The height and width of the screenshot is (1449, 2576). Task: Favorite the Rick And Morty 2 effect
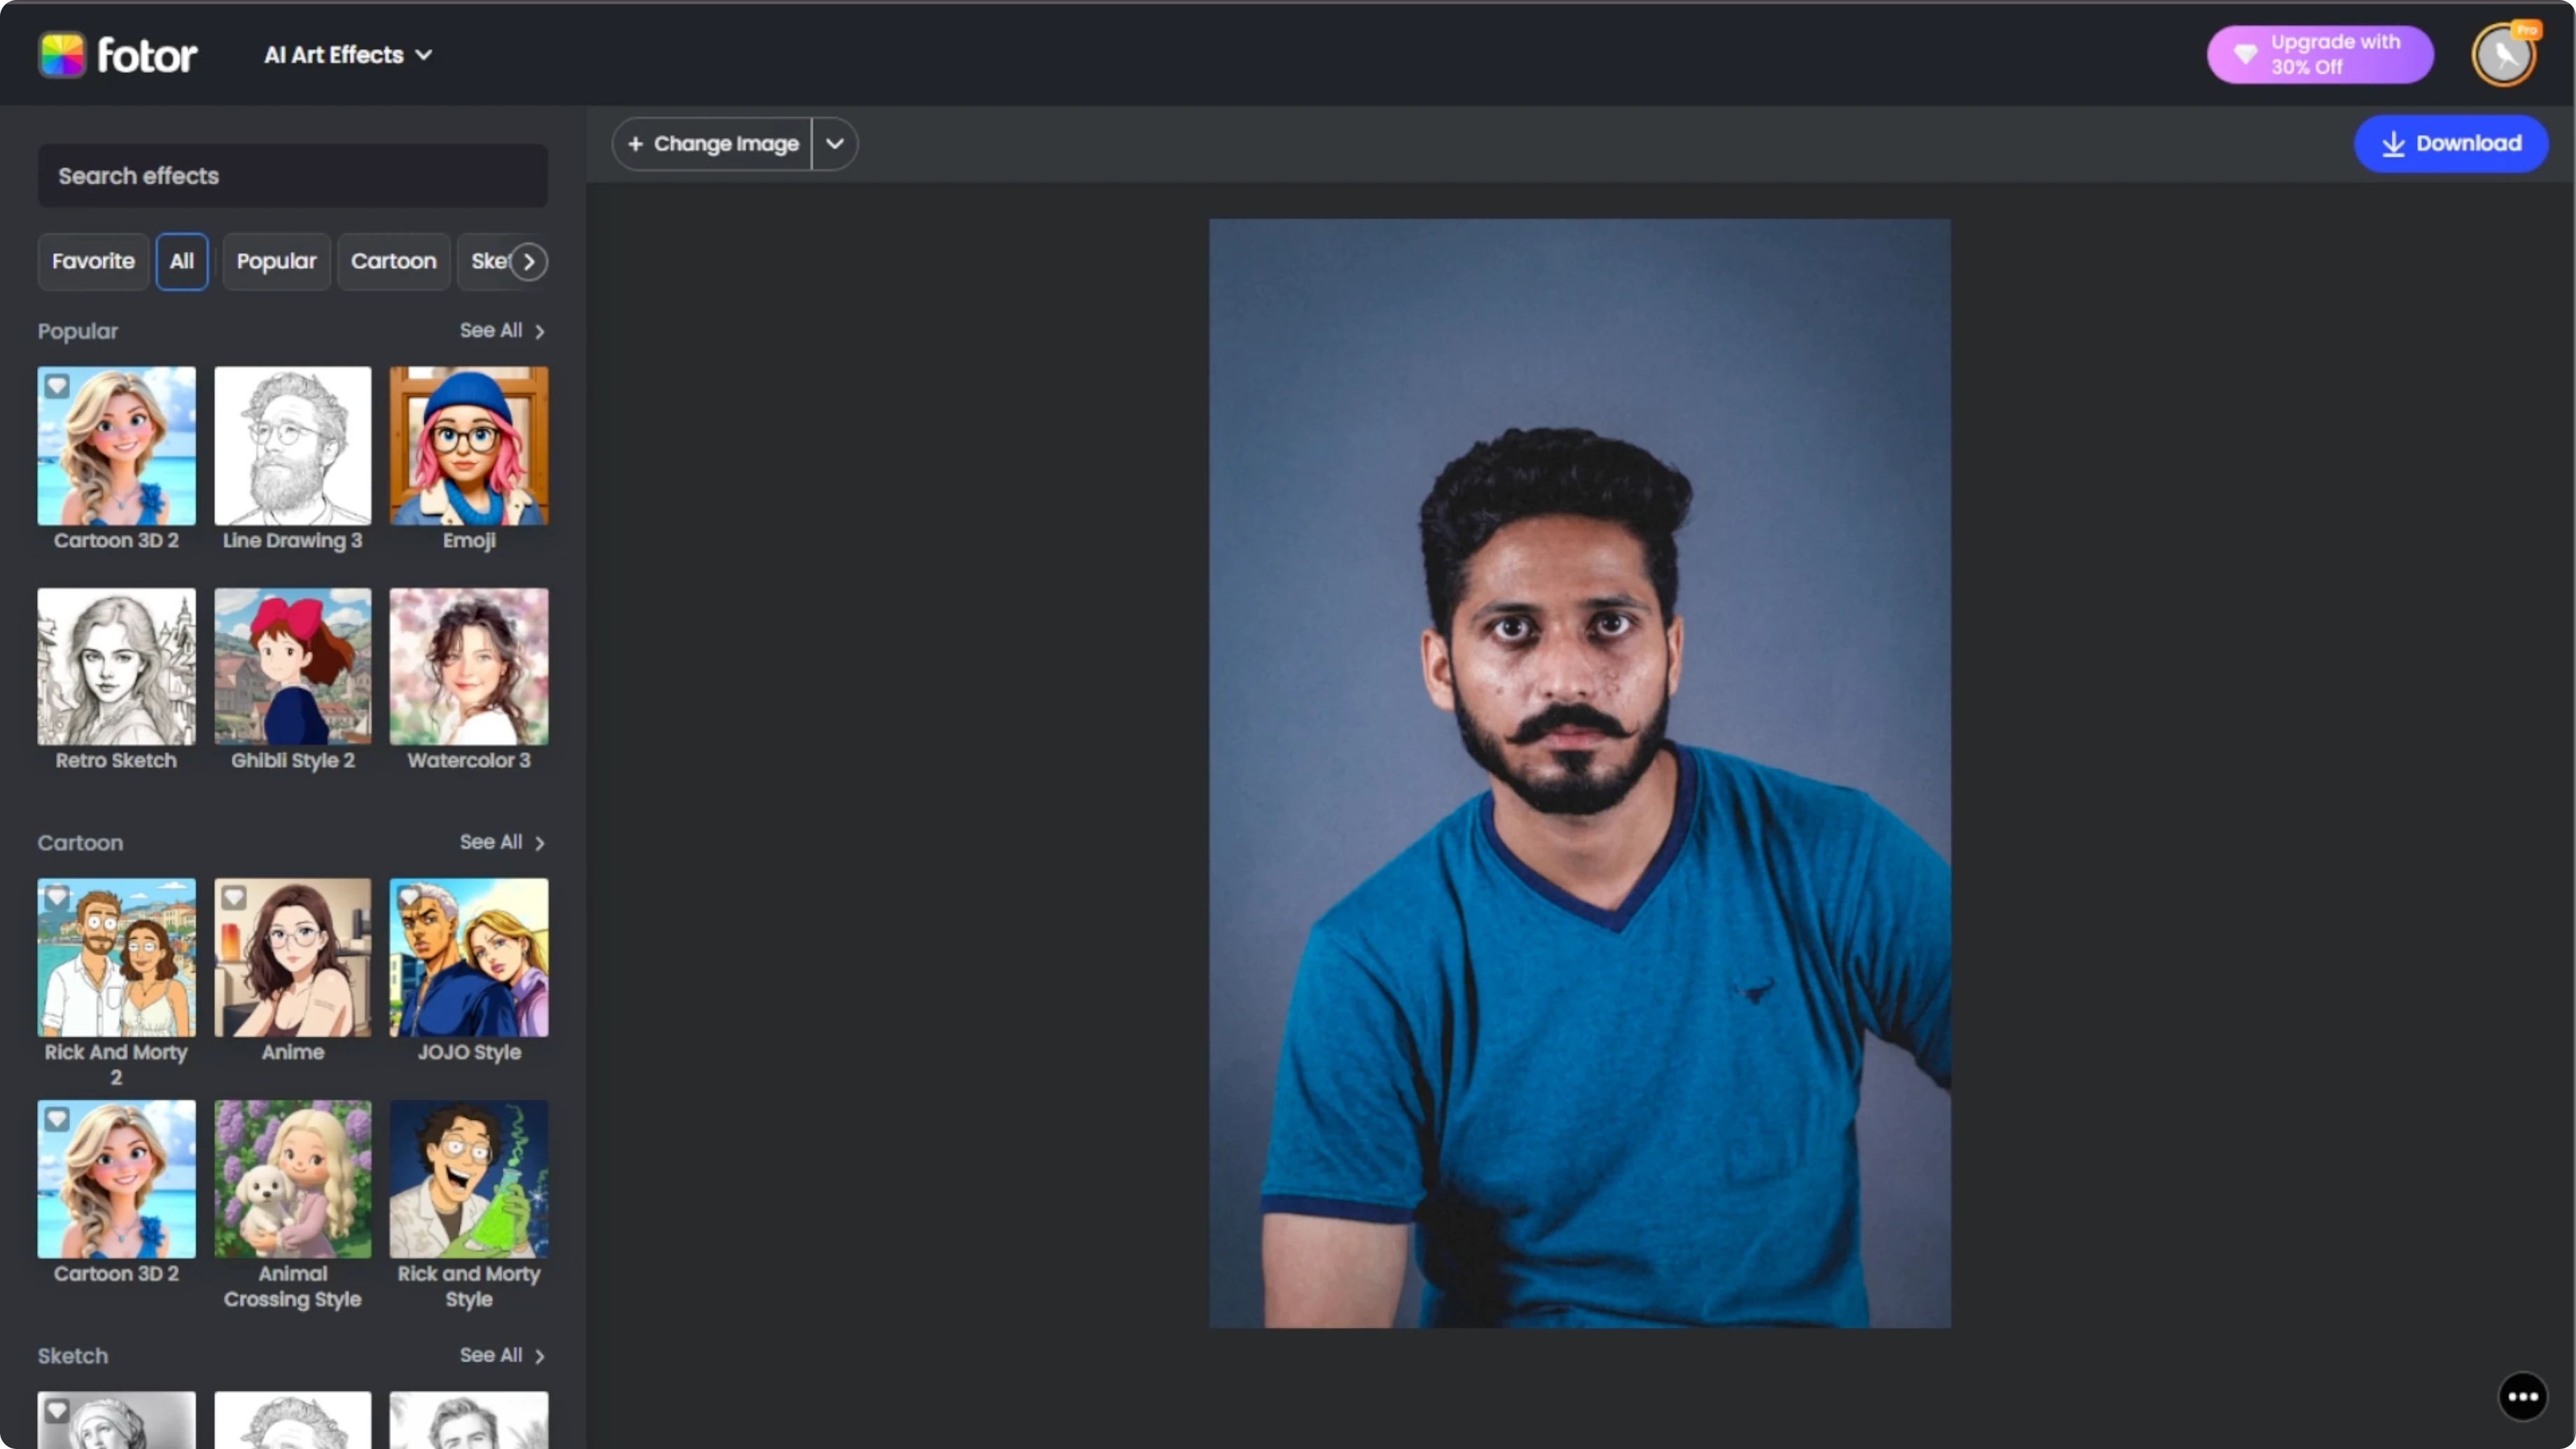pos(57,897)
